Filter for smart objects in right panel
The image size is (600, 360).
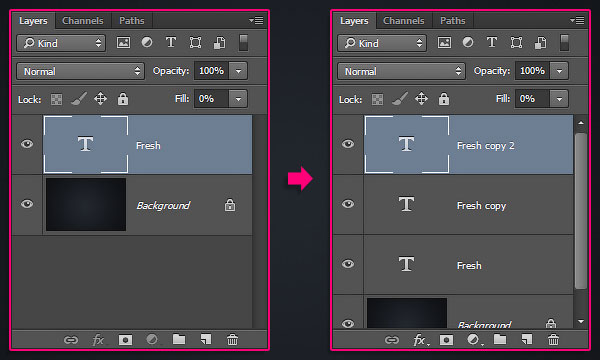(x=540, y=42)
